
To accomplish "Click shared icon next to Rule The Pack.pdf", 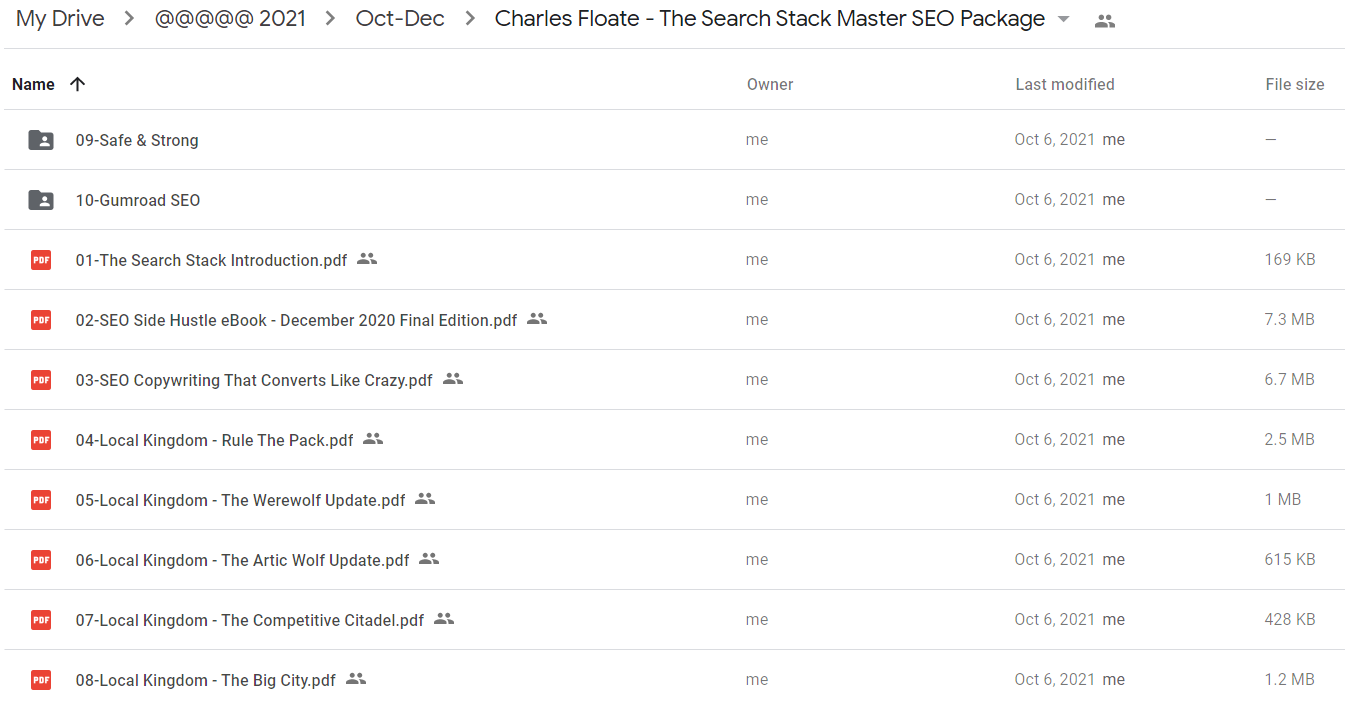I will point(373,439).
